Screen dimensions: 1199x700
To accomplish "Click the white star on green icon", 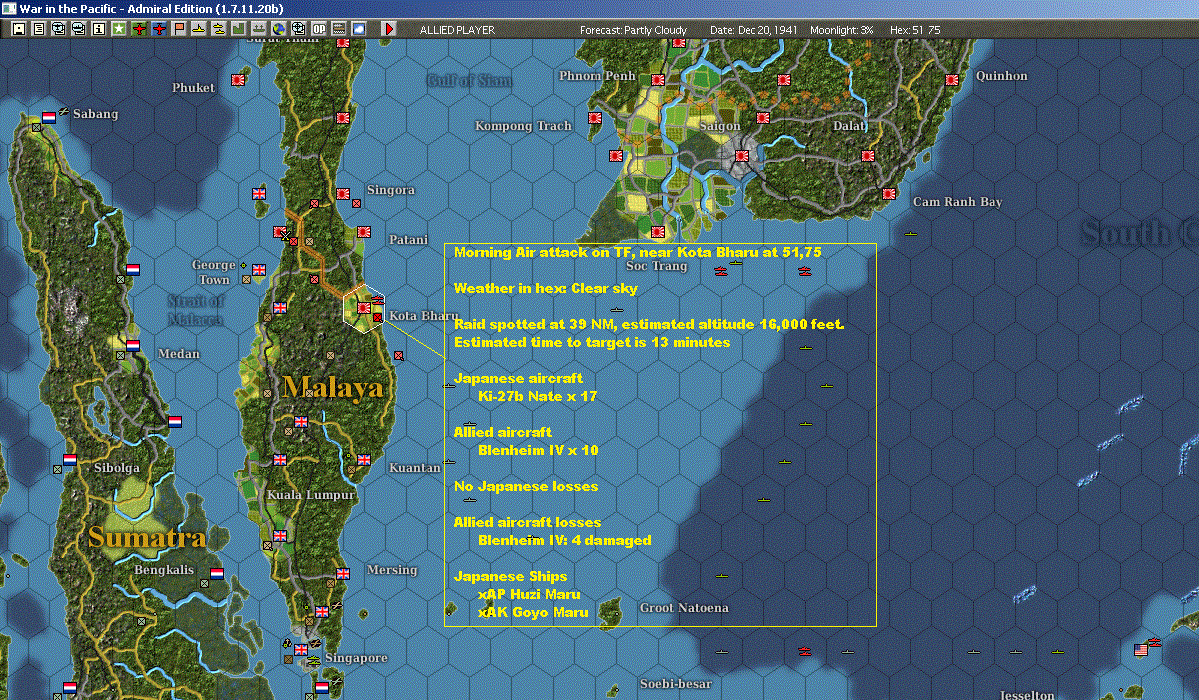I will [x=119, y=29].
